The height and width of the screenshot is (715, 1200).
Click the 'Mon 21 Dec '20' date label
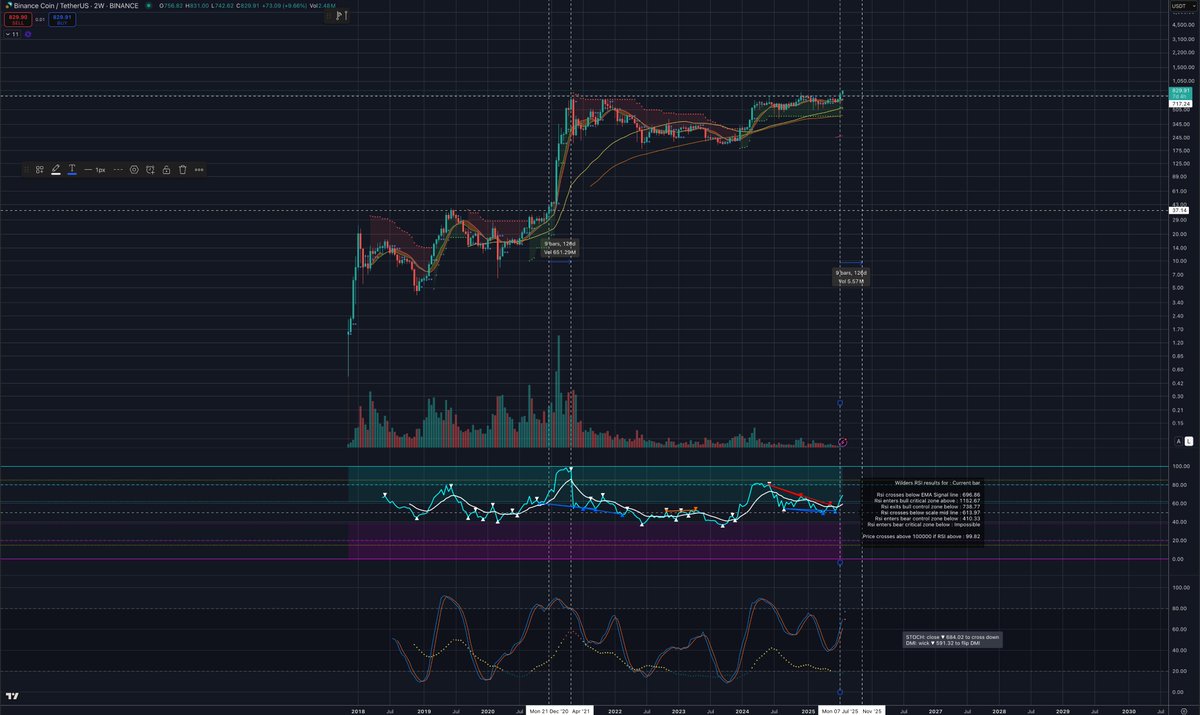(550, 710)
